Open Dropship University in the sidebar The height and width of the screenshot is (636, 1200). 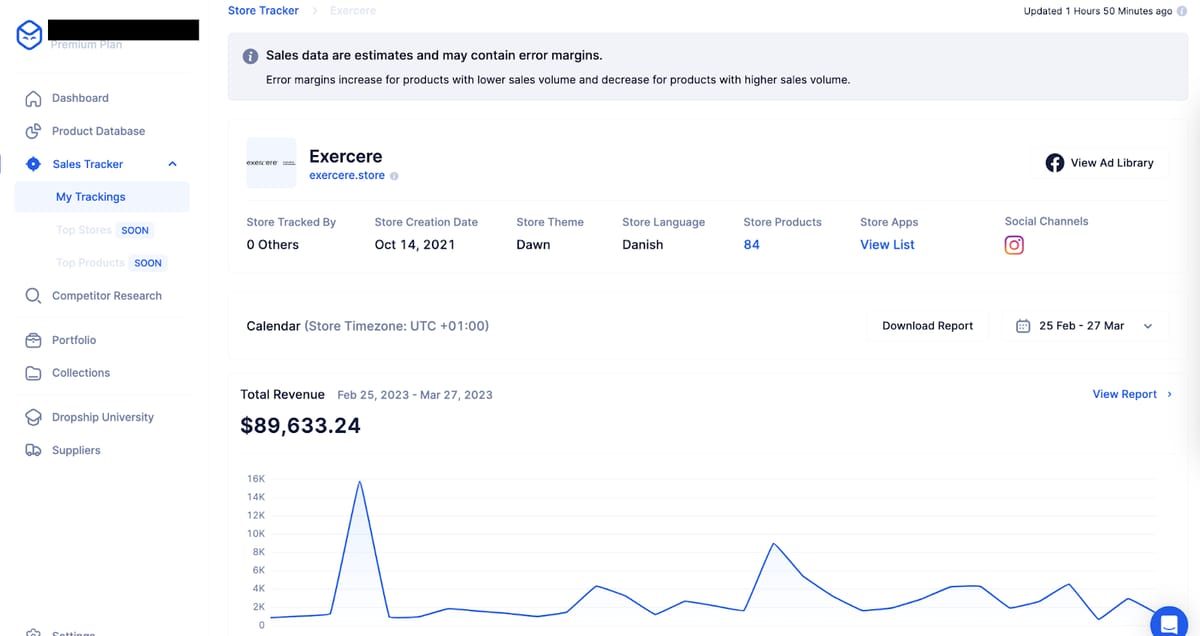tap(103, 417)
